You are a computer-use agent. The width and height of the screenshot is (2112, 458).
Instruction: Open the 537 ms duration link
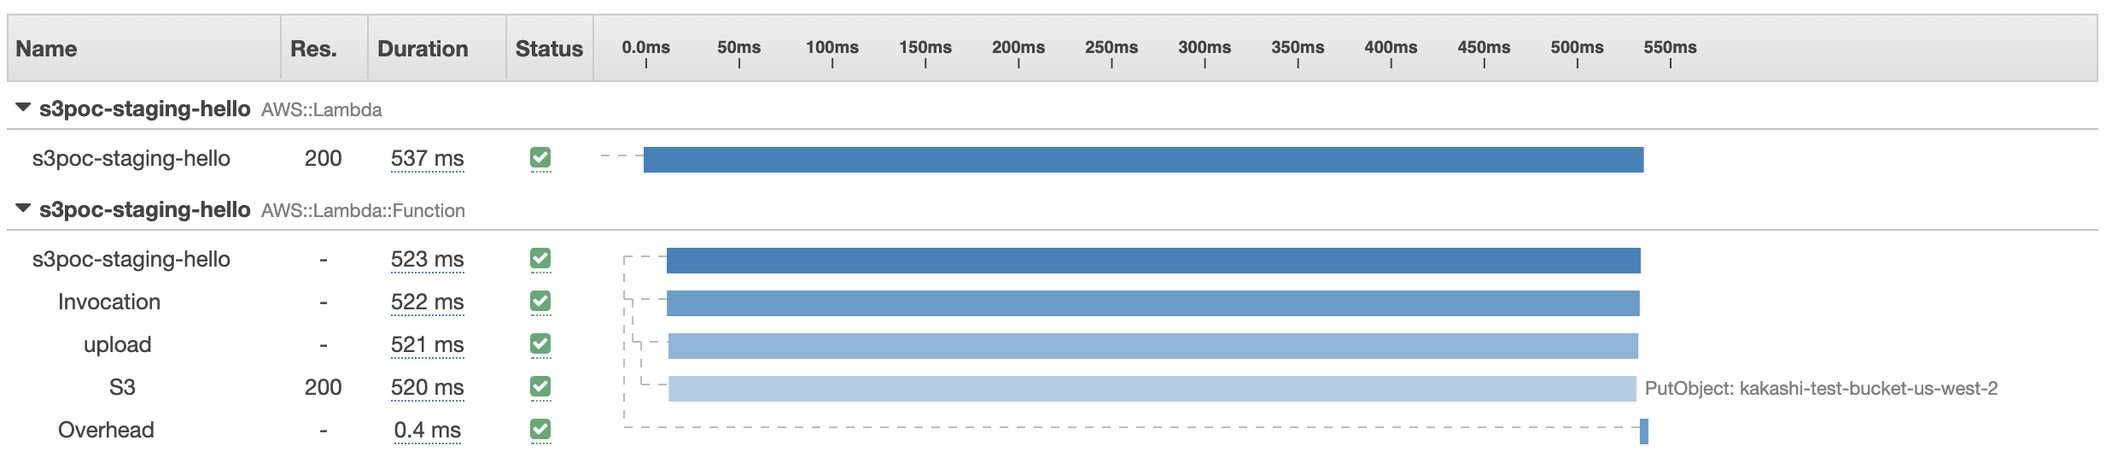(x=427, y=158)
